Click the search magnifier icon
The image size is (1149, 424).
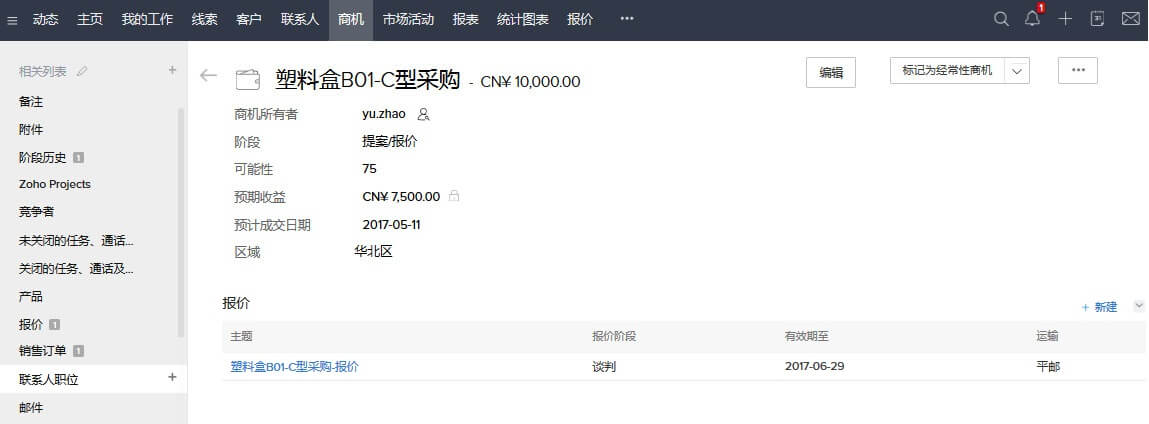click(x=1001, y=20)
